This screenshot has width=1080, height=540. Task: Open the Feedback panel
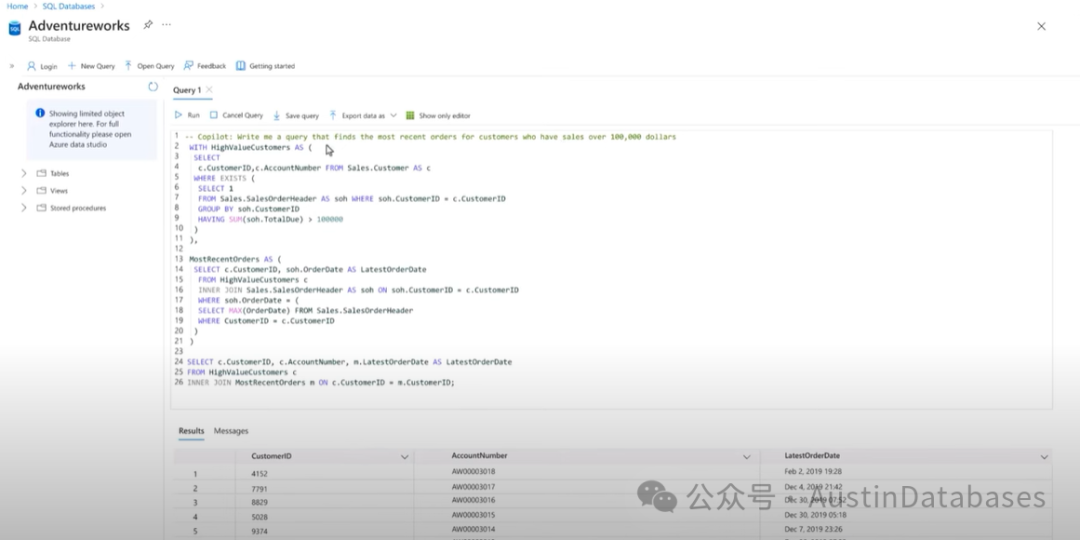pyautogui.click(x=205, y=66)
